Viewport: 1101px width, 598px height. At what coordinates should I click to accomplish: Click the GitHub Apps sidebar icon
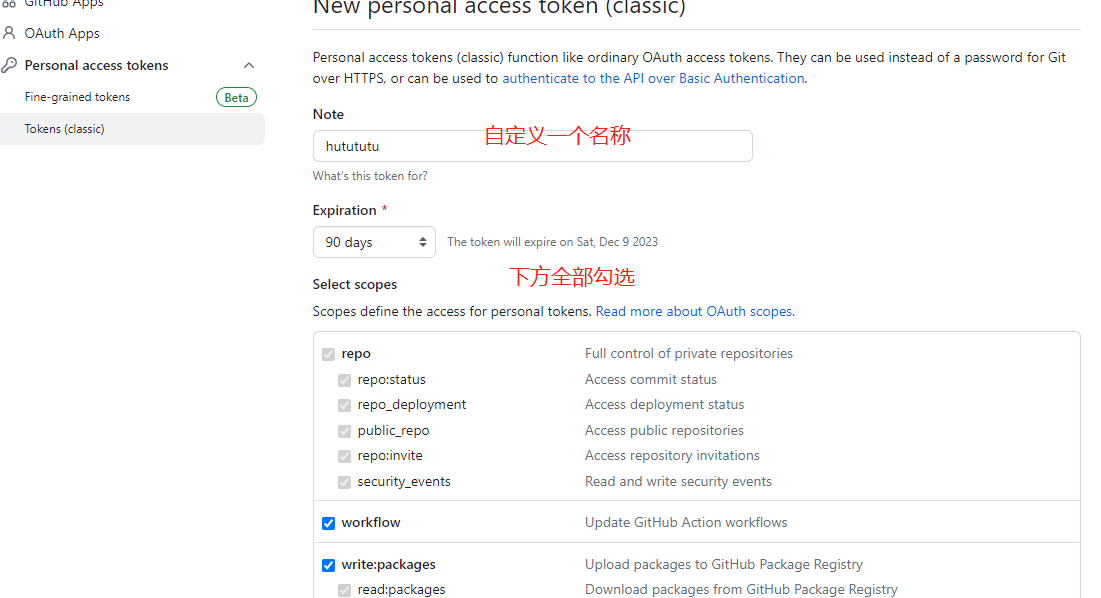click(x=10, y=3)
